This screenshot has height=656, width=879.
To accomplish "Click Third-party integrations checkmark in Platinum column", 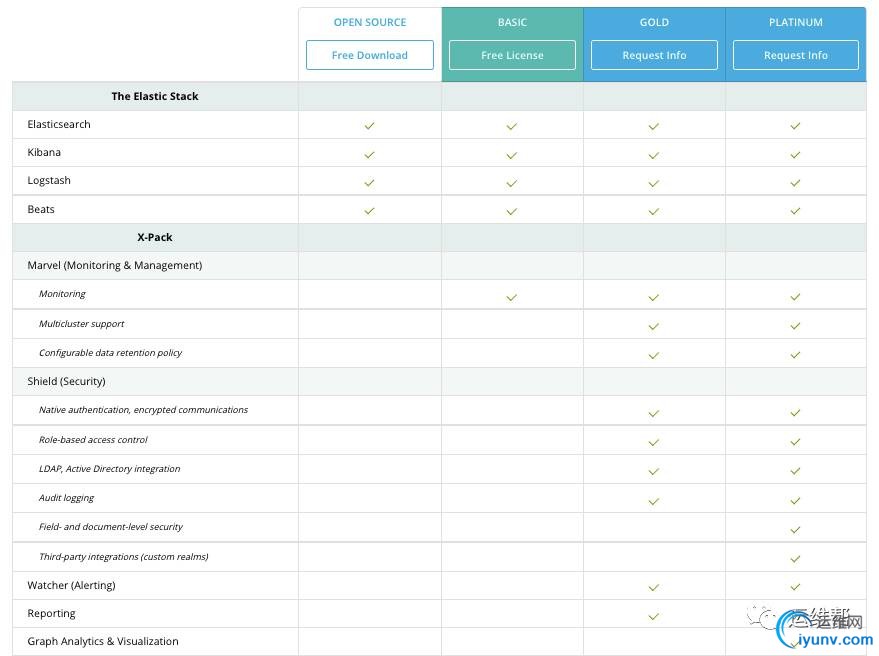I will point(795,558).
